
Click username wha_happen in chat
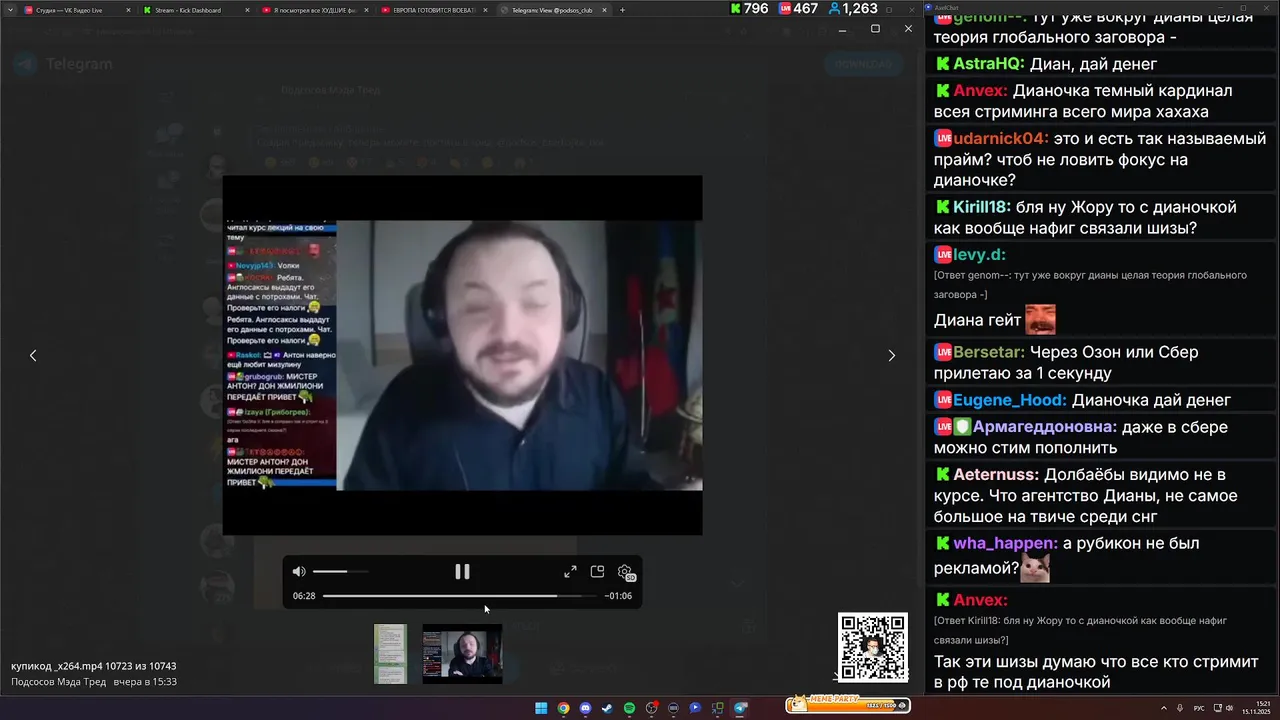(x=1005, y=543)
